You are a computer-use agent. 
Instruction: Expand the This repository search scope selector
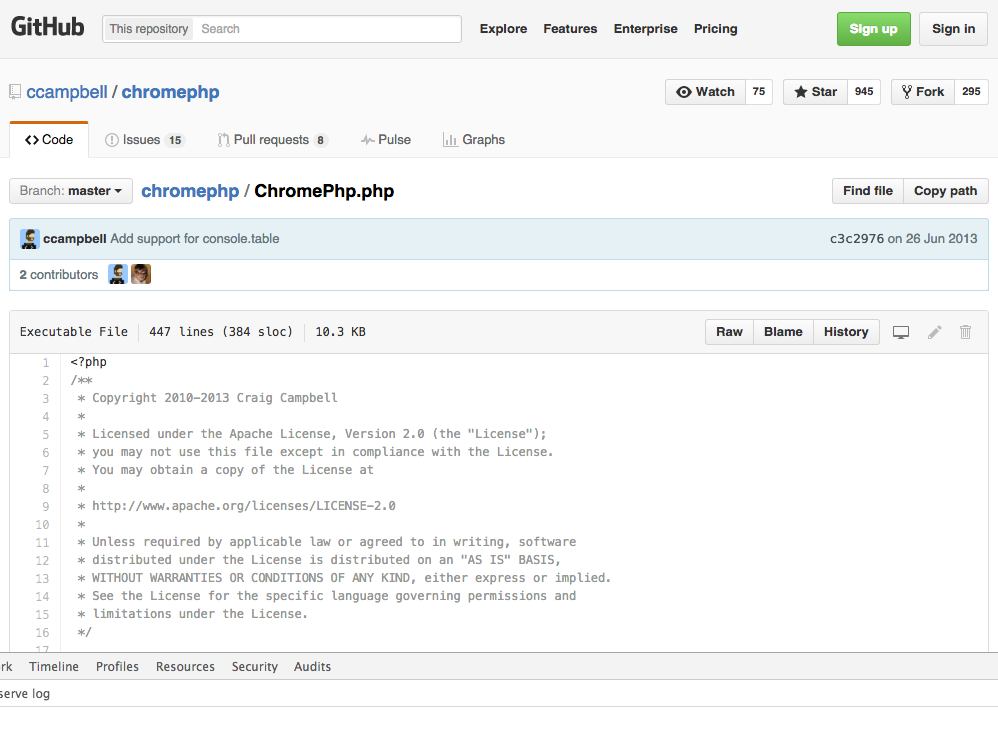coord(147,28)
